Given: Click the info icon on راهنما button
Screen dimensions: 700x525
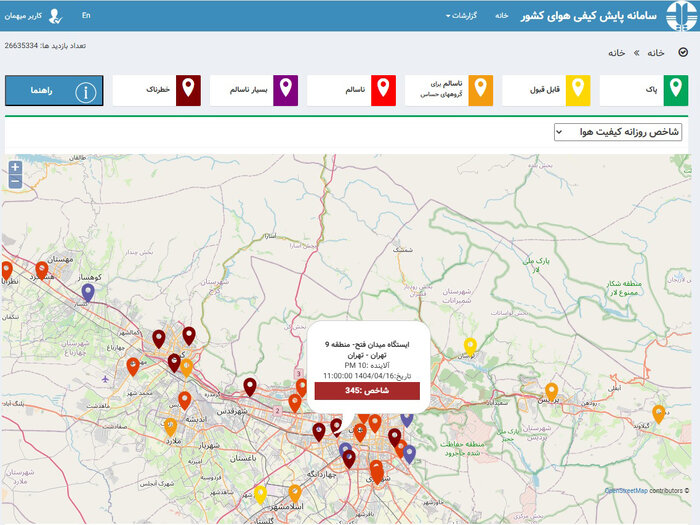Looking at the screenshot, I should pos(87,92).
